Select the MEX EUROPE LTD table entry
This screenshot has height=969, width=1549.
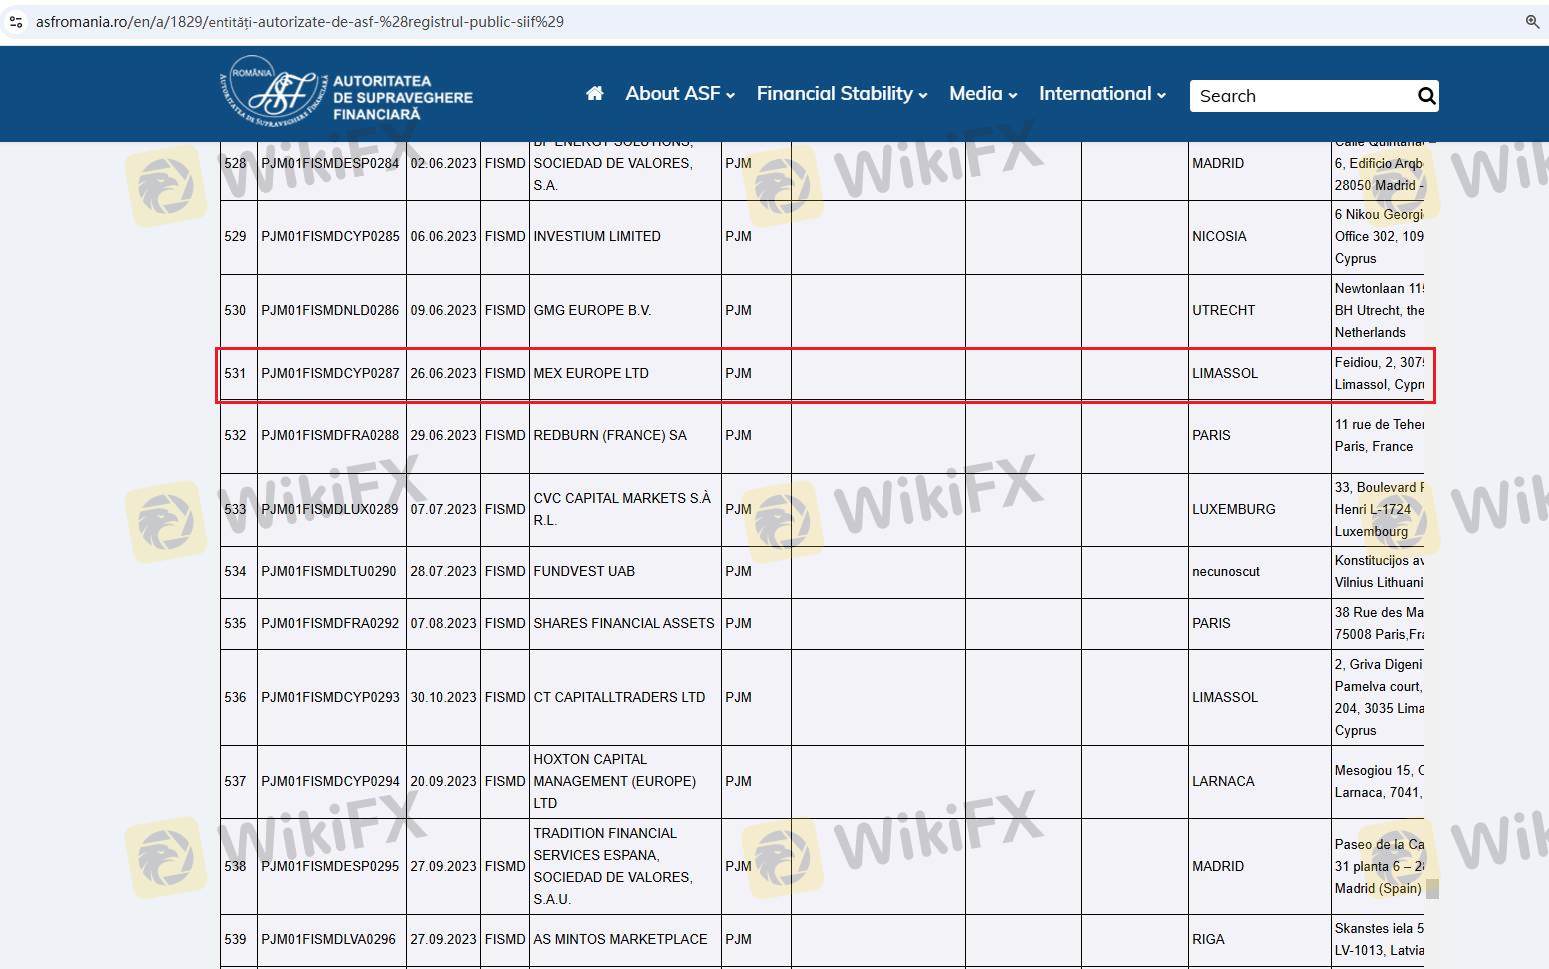click(591, 373)
